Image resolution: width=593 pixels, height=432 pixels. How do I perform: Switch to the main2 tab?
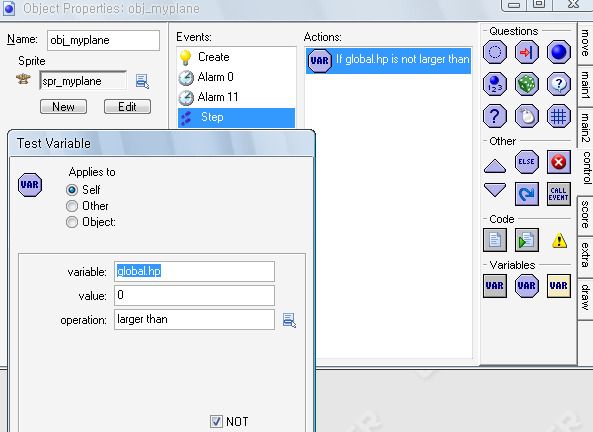click(585, 128)
